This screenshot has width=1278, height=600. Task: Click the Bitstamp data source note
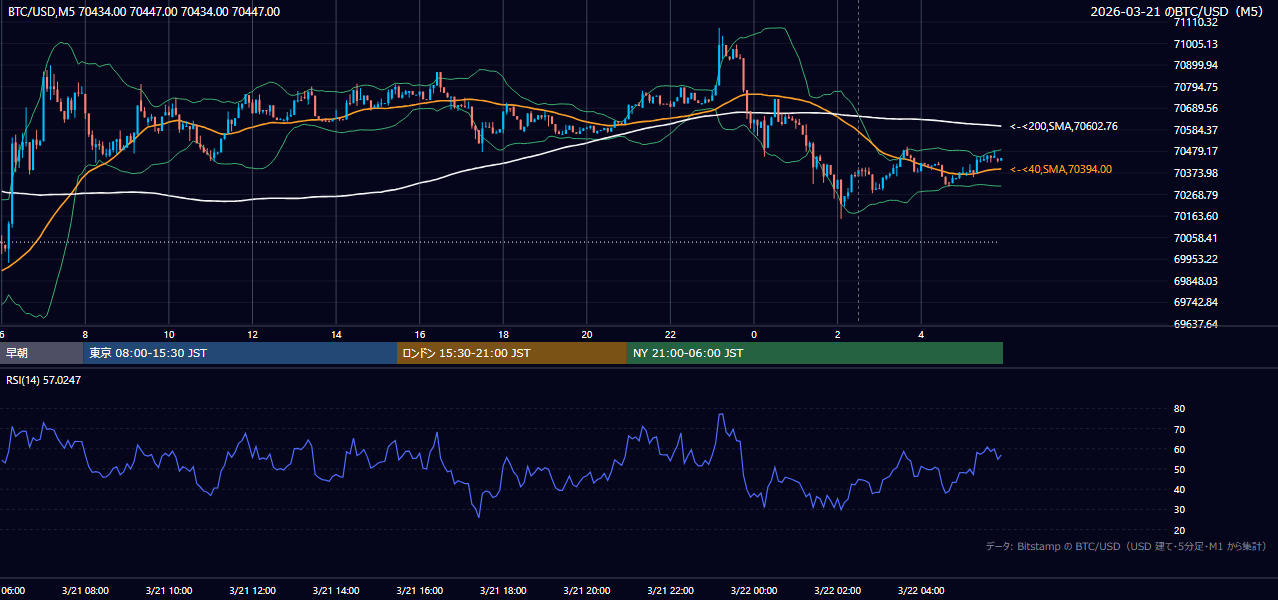1126,546
